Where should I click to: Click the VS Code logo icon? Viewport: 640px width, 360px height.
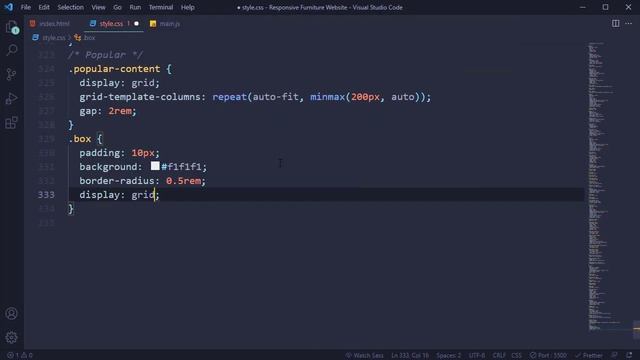click(9, 7)
